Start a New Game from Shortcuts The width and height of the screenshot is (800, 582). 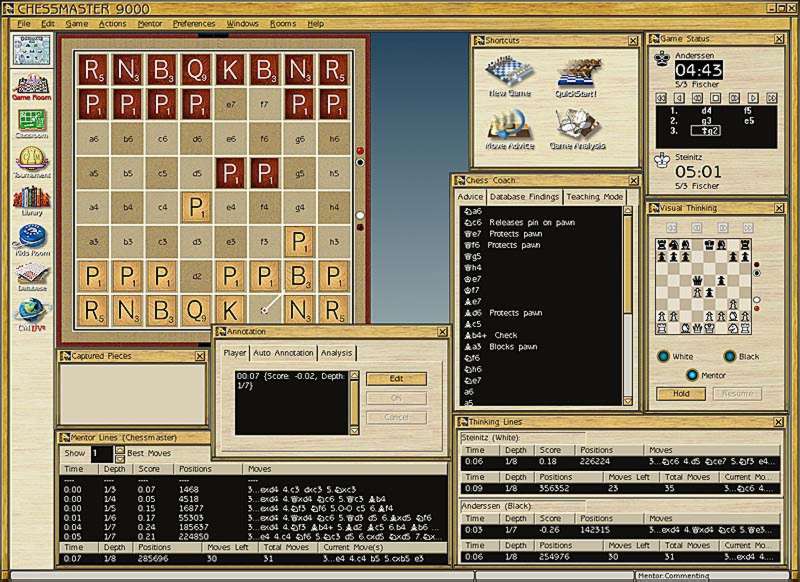pyautogui.click(x=509, y=78)
